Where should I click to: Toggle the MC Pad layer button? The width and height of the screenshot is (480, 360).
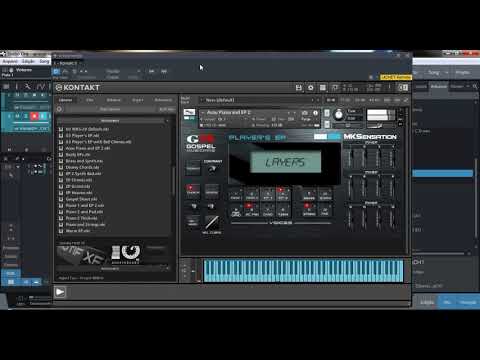tap(252, 210)
